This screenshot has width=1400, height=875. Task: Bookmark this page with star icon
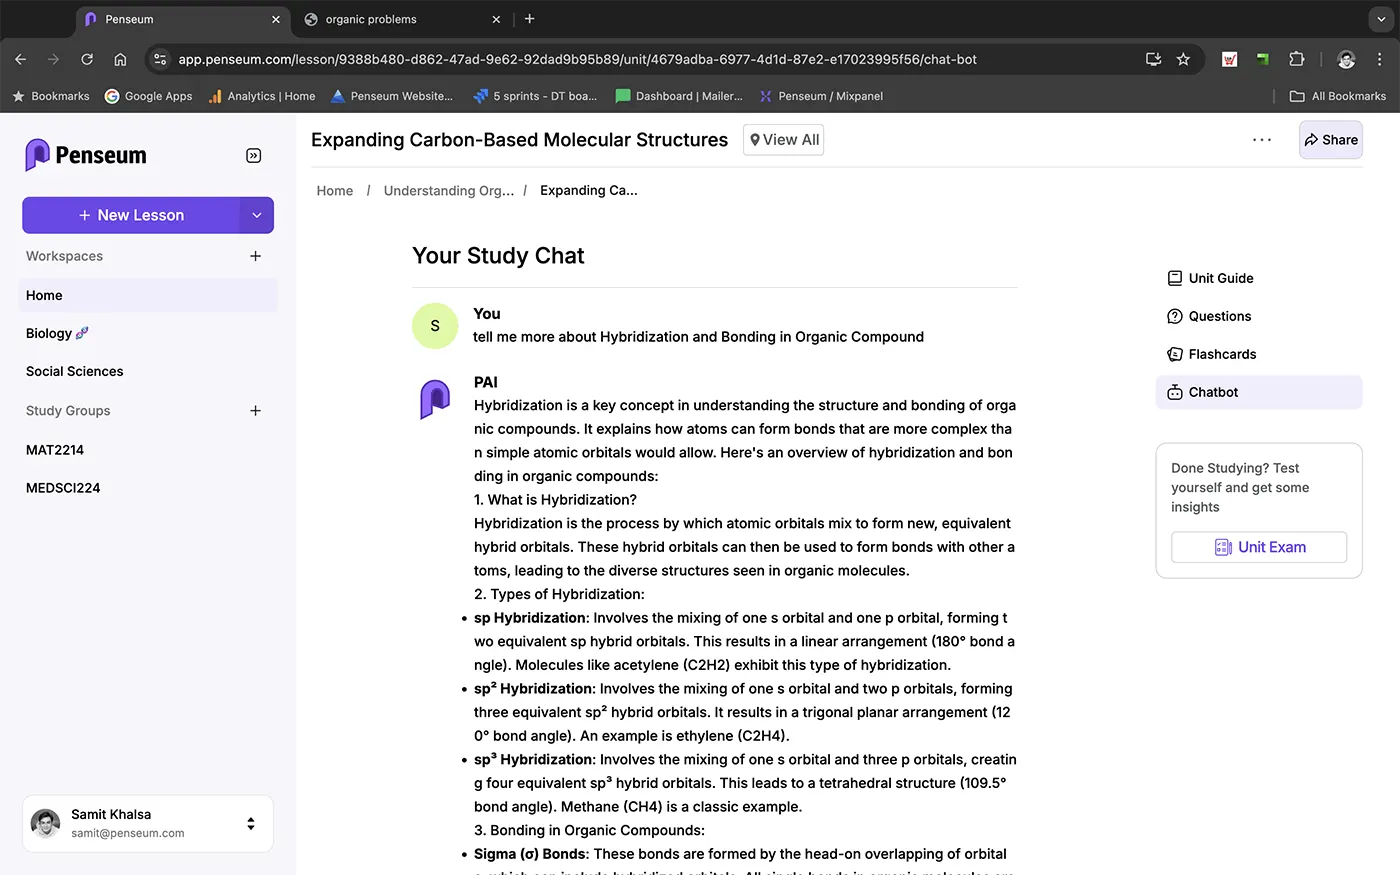click(1183, 59)
